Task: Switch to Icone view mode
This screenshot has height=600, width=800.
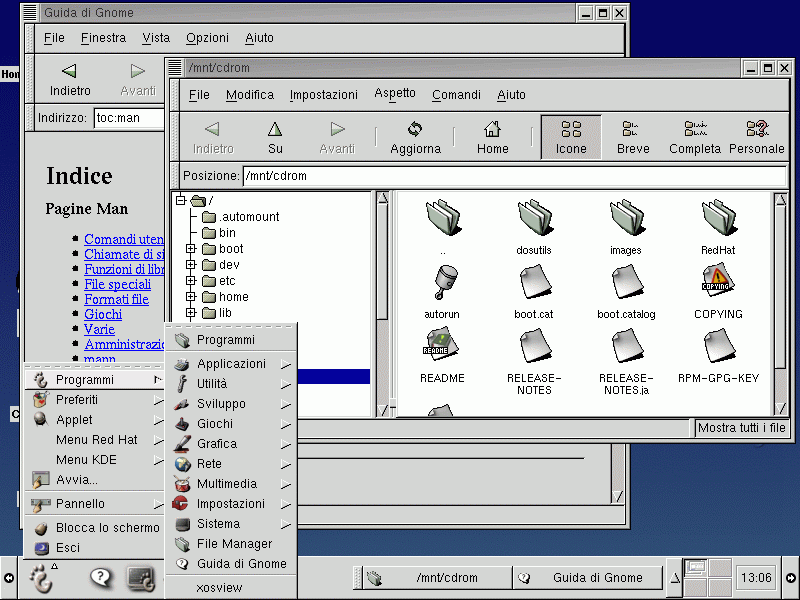Action: 571,137
